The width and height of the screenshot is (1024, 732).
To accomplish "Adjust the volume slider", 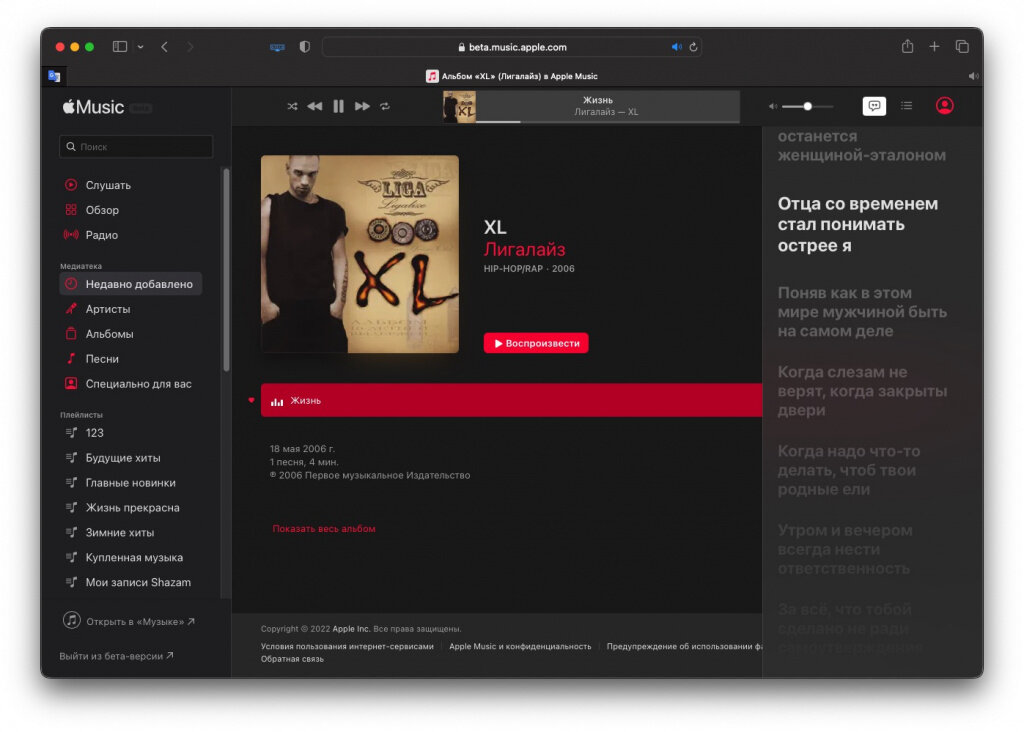I will click(x=806, y=106).
